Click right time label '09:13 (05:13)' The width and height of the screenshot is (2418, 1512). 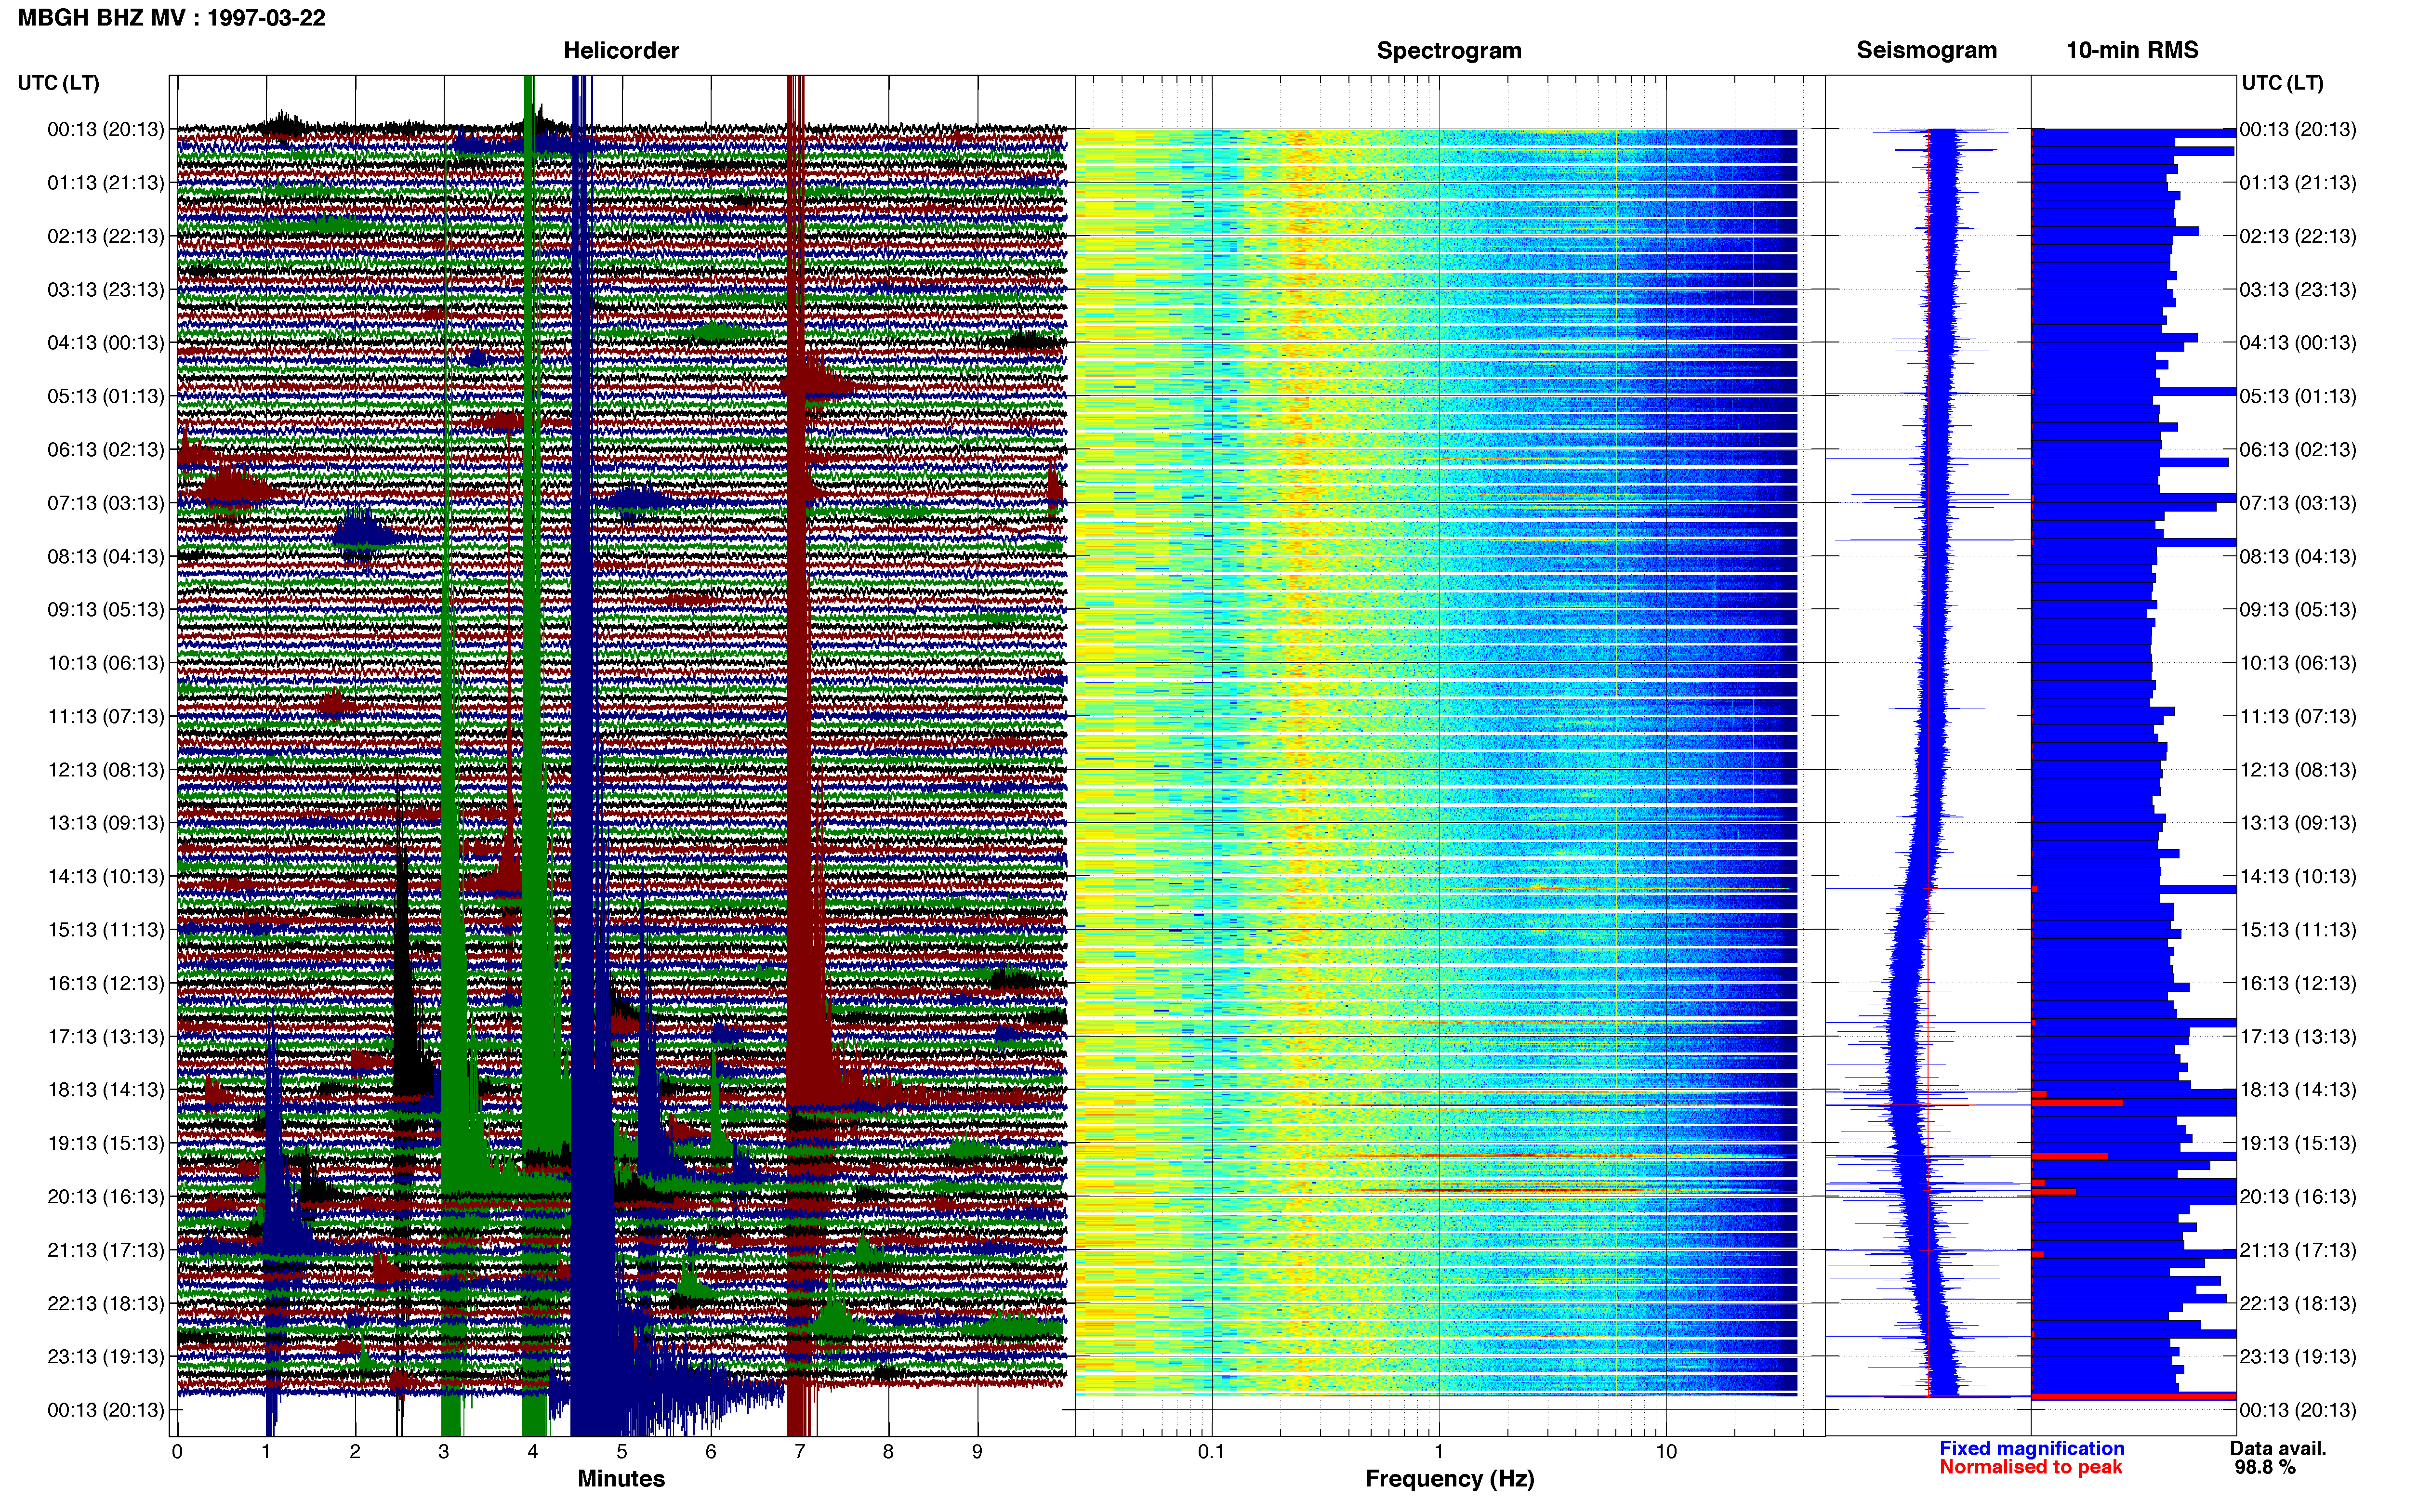pos(2298,609)
